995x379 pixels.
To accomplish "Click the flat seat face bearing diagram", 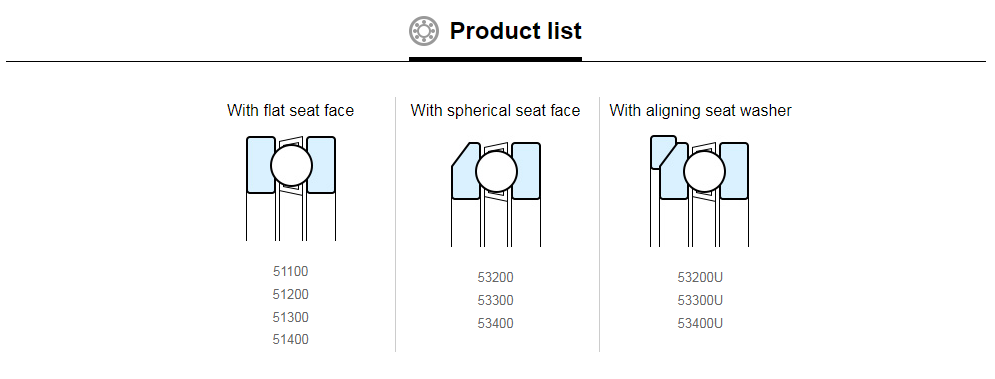I will (291, 188).
